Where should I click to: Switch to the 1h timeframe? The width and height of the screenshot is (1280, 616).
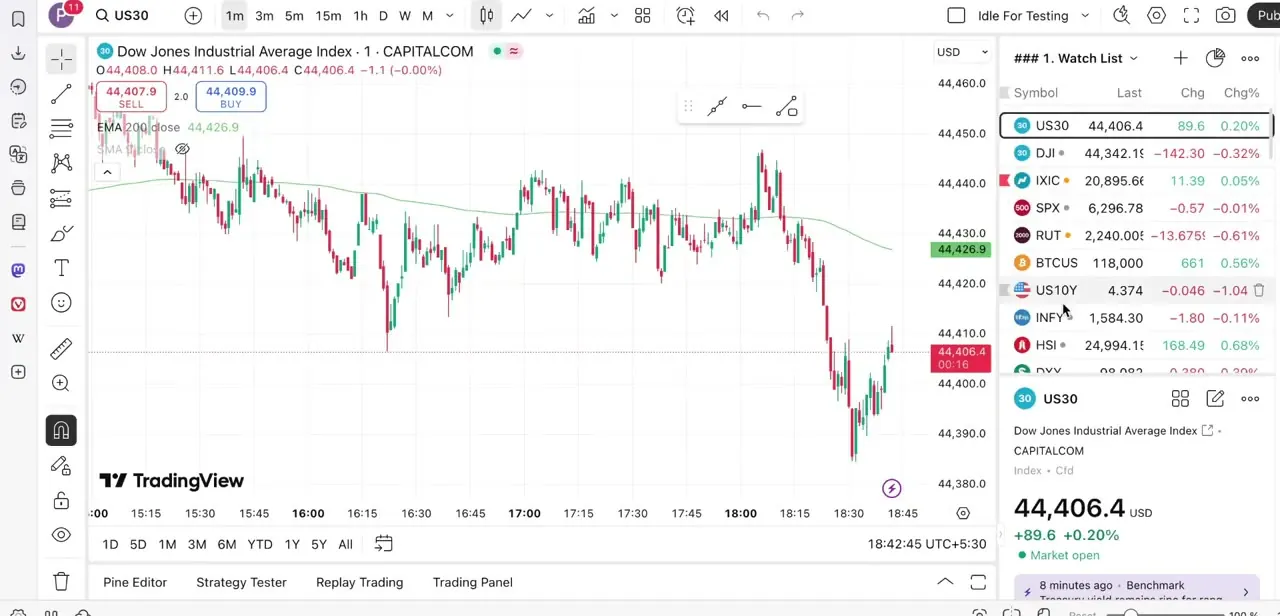[x=360, y=15]
